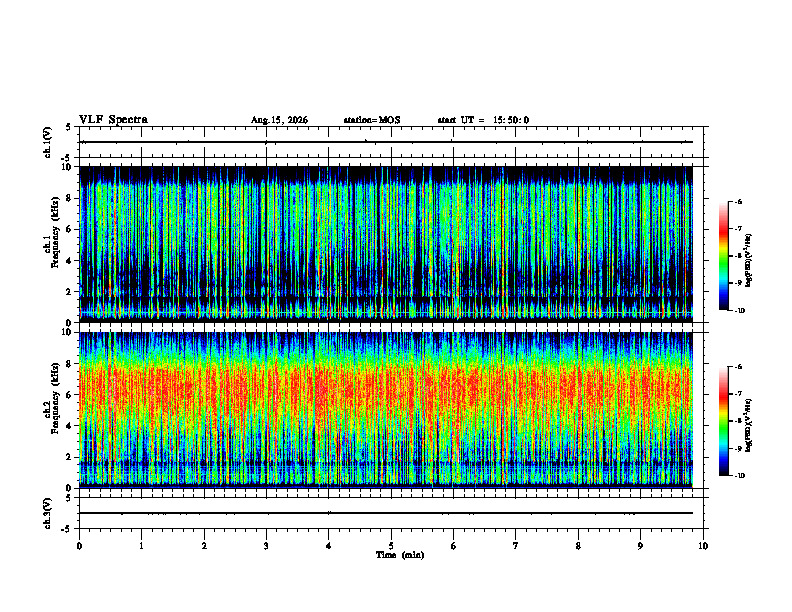Click time-axis tick label '1'
792x612 pixels.
141,546
